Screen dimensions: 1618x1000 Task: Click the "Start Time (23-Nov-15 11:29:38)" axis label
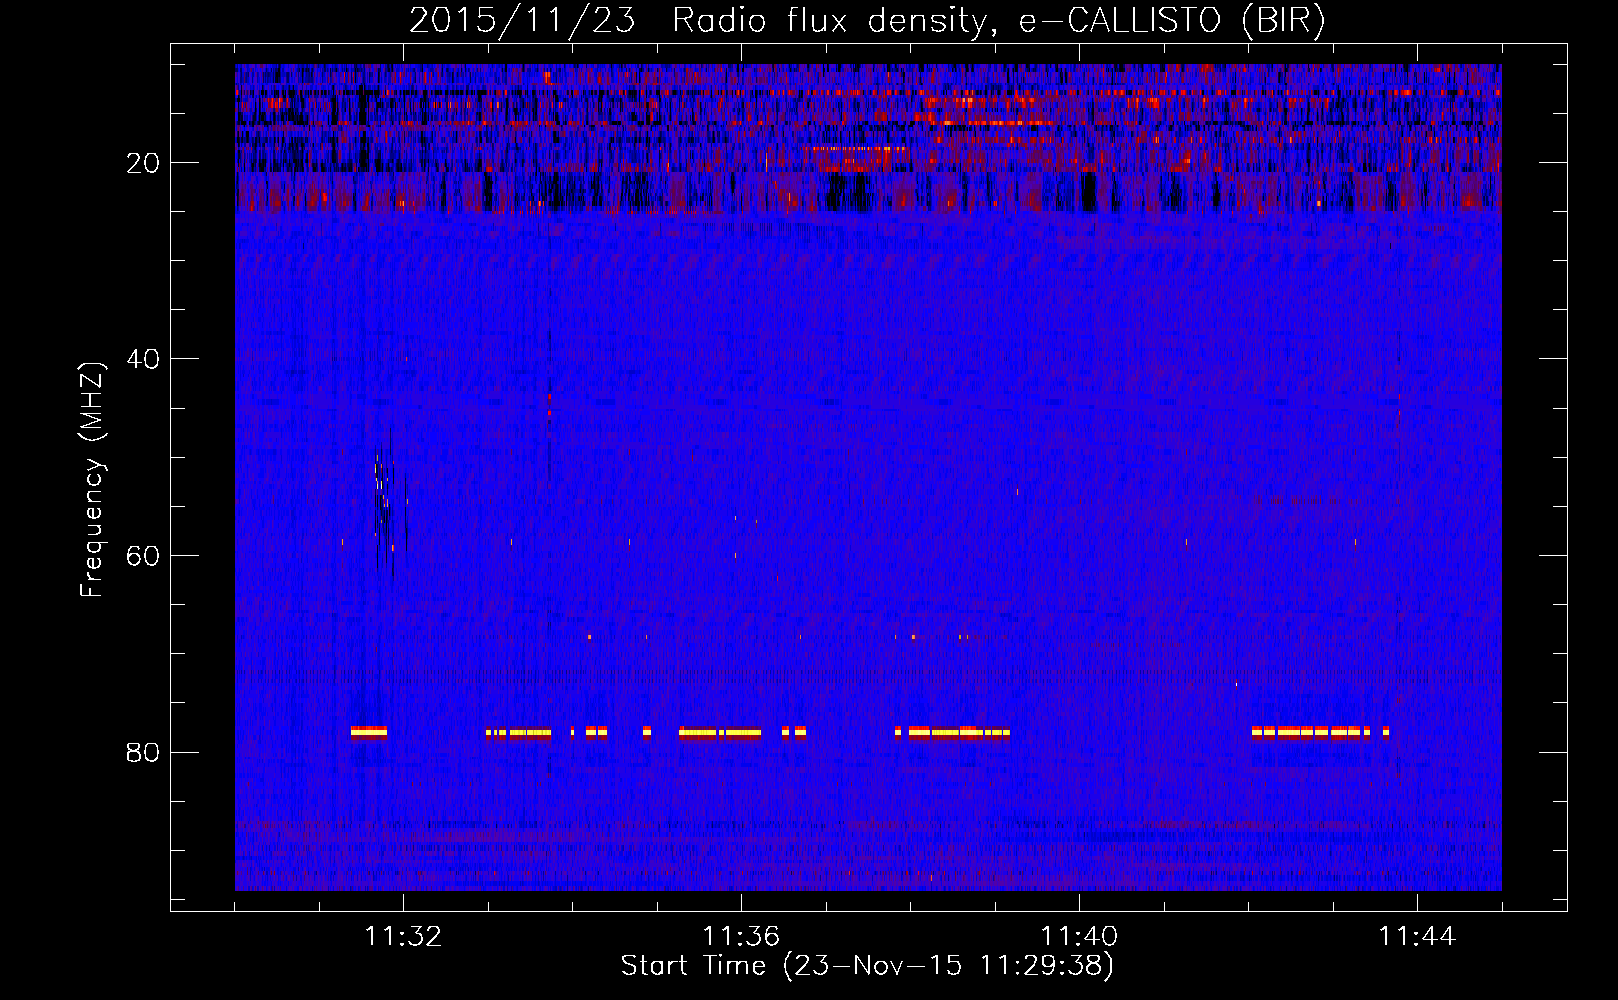tap(867, 966)
